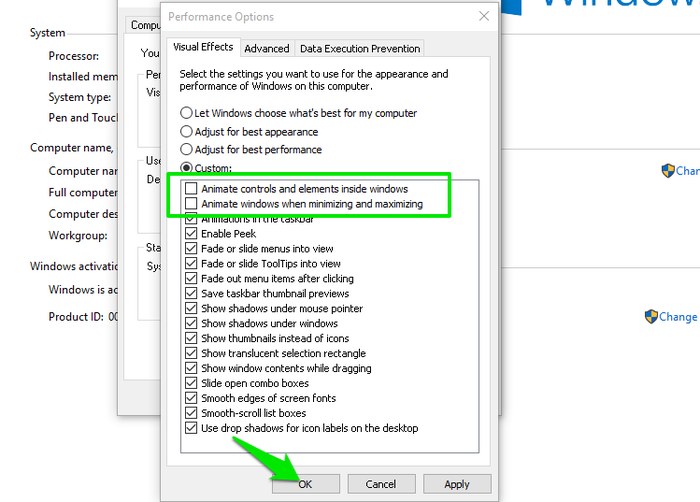This screenshot has height=502, width=700.
Task: Open the Data Execution Prevention tab
Action: tap(360, 48)
